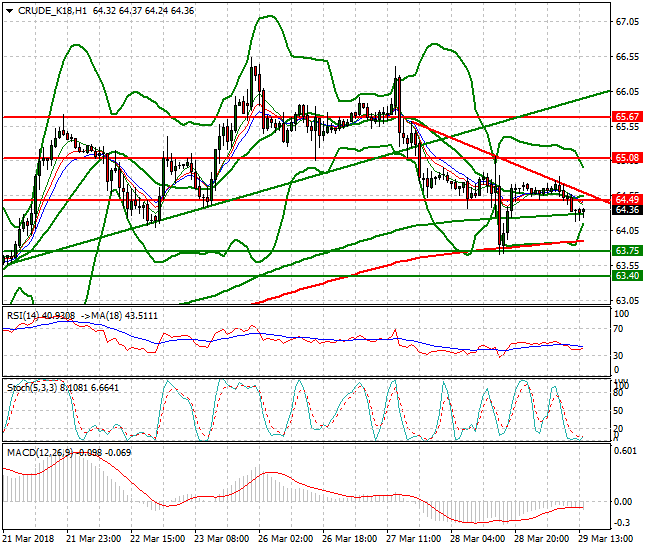This screenshot has height=550, width=650.
Task: Select the Stochastic scale value 50
Action: [618, 411]
